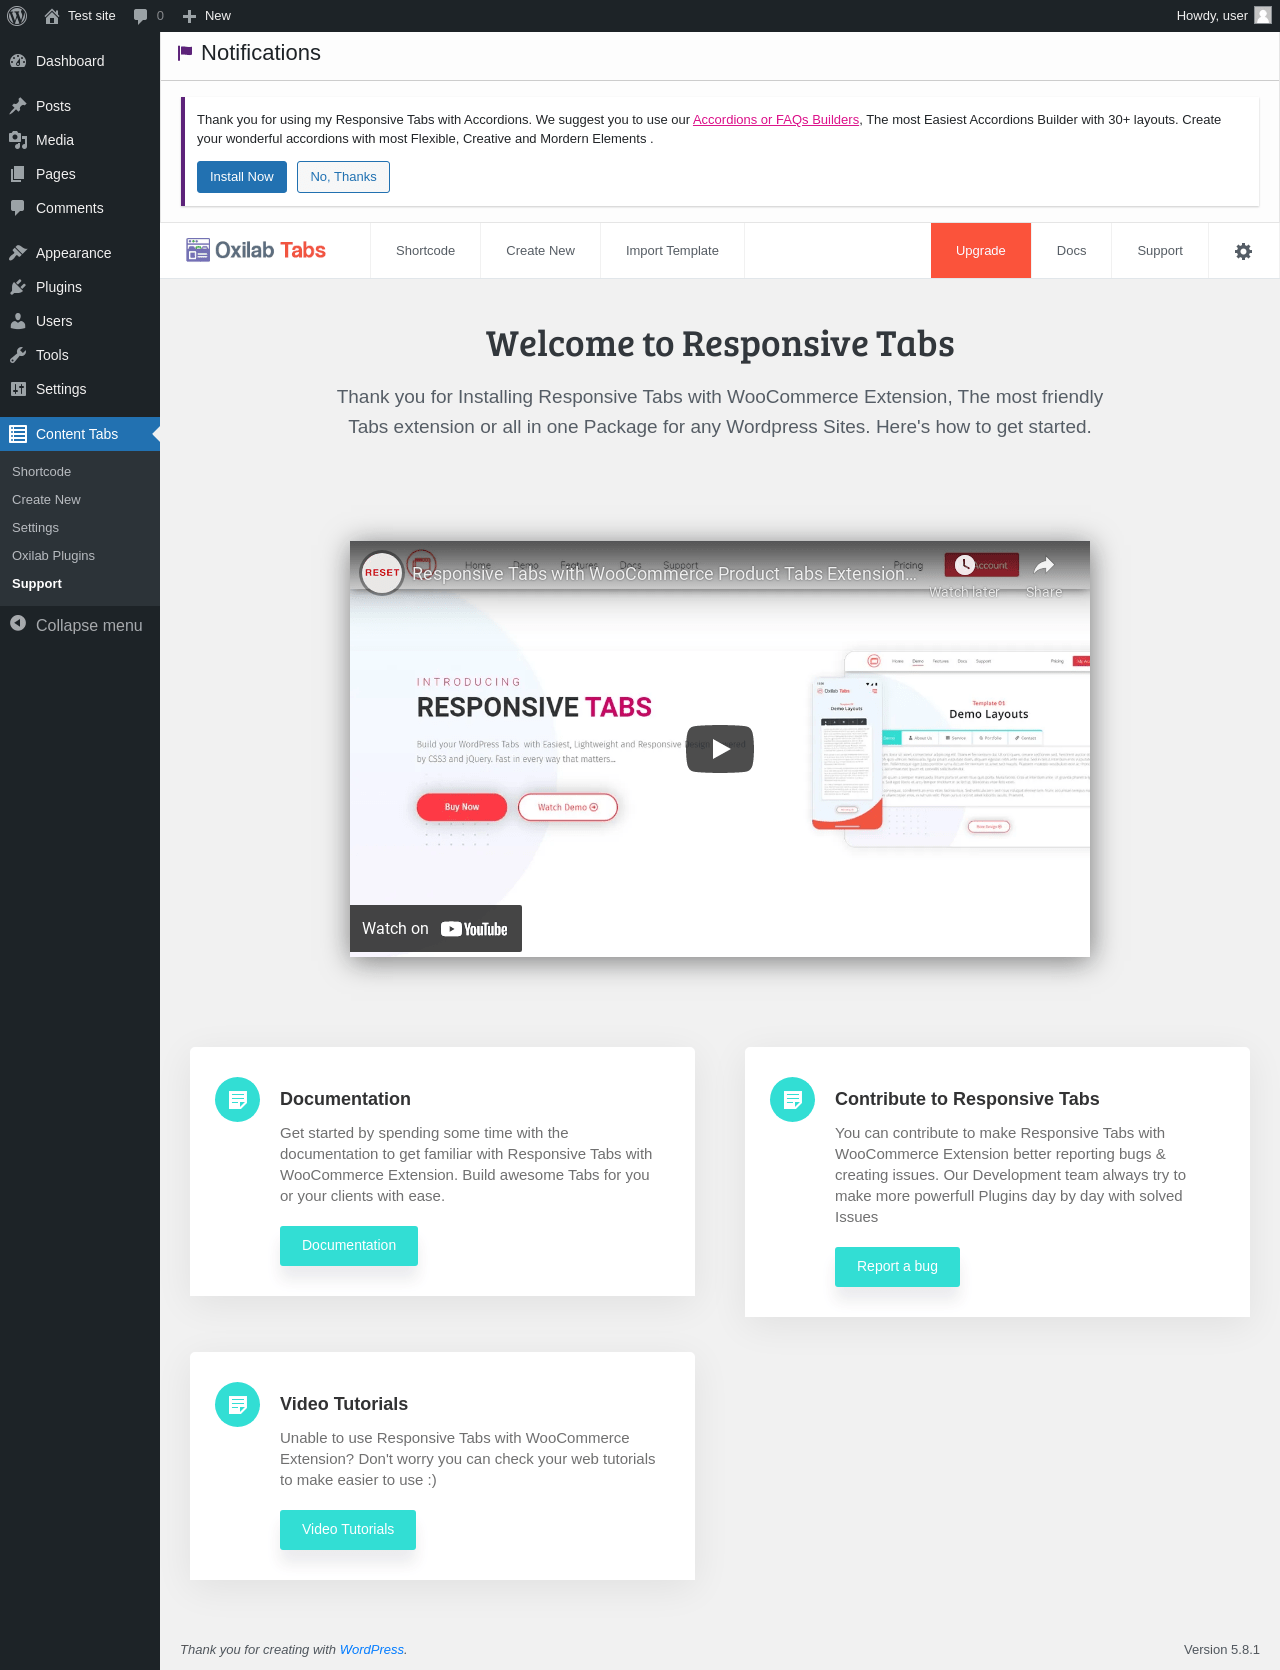This screenshot has width=1280, height=1670.
Task: Click the plus New icon in the admin bar
Action: coord(189,16)
